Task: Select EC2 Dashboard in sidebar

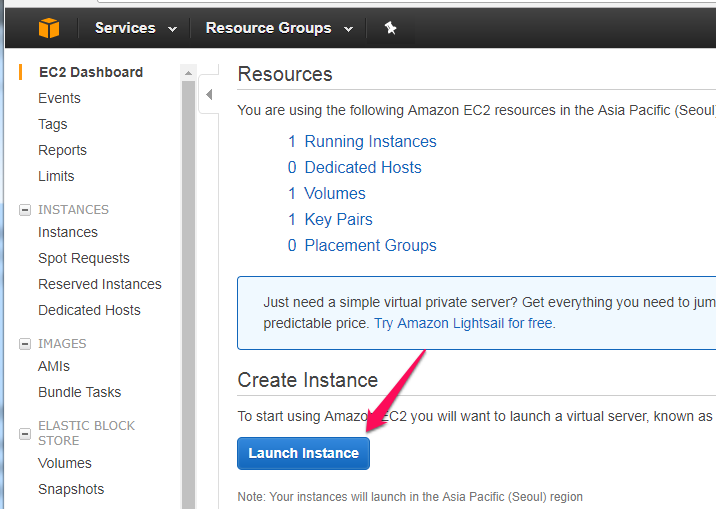Action: click(x=91, y=72)
